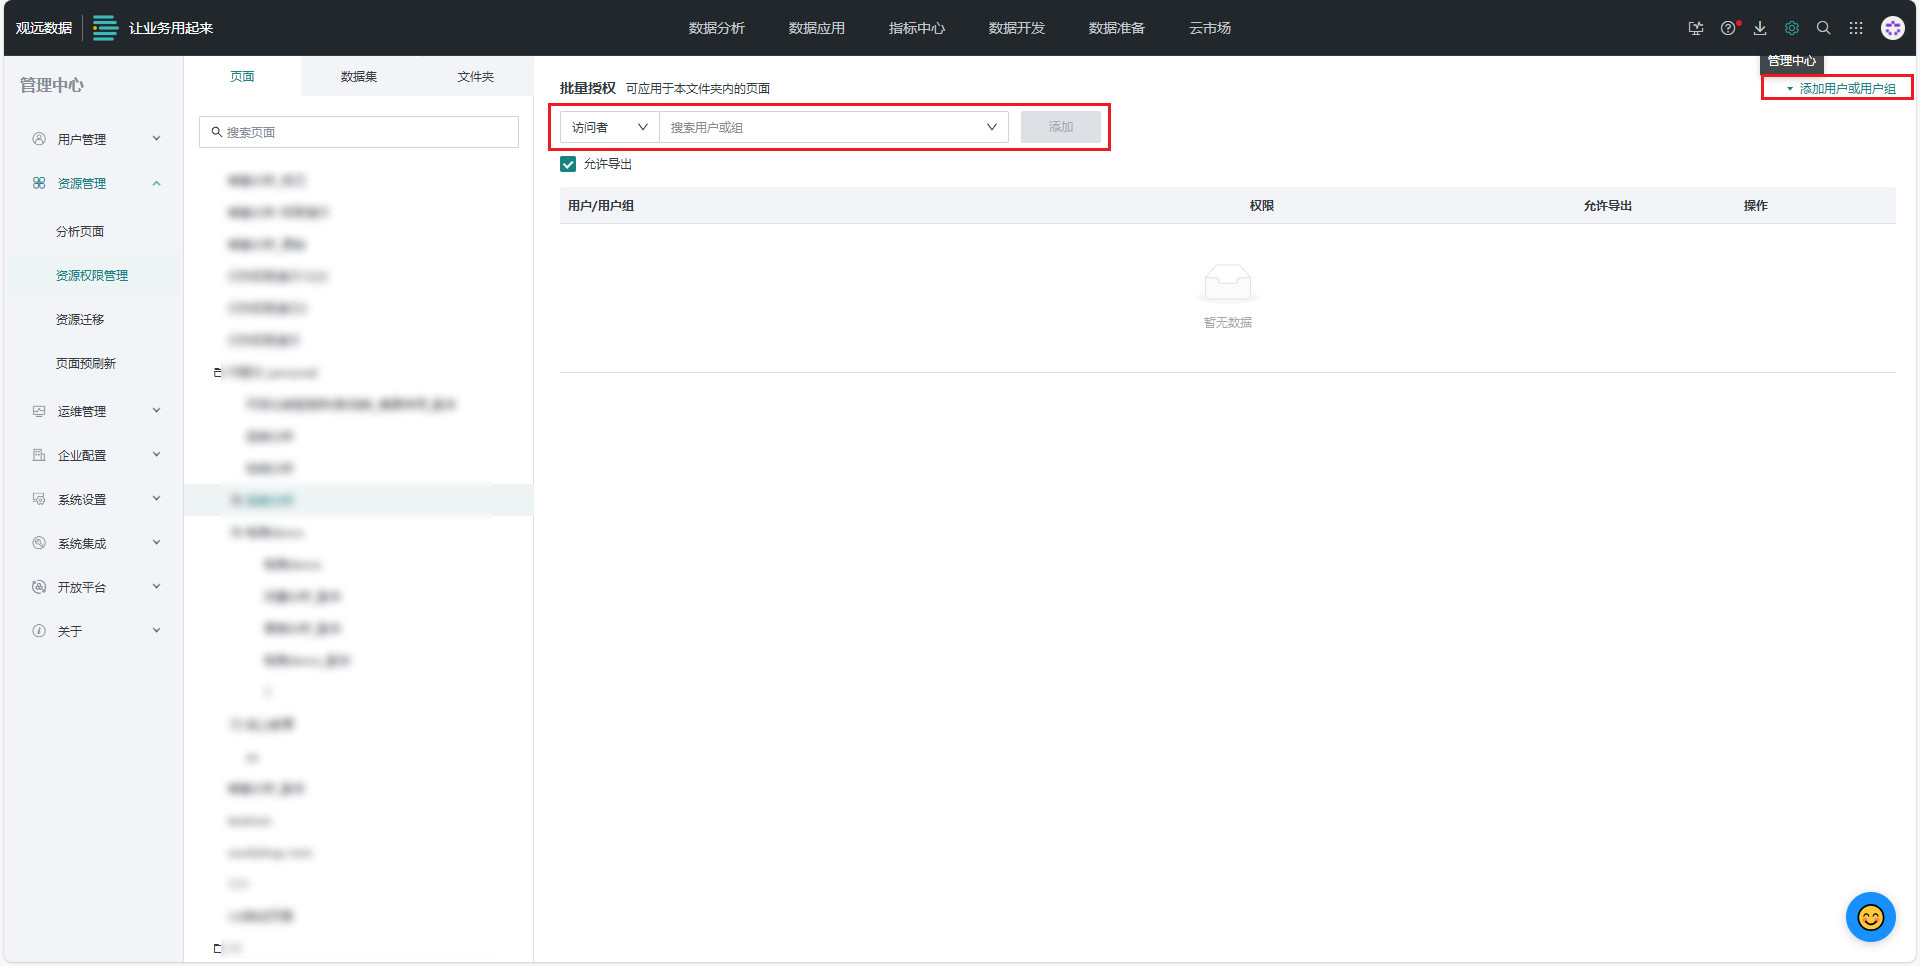Open the 搜索用户或组 dropdown

[x=833, y=127]
